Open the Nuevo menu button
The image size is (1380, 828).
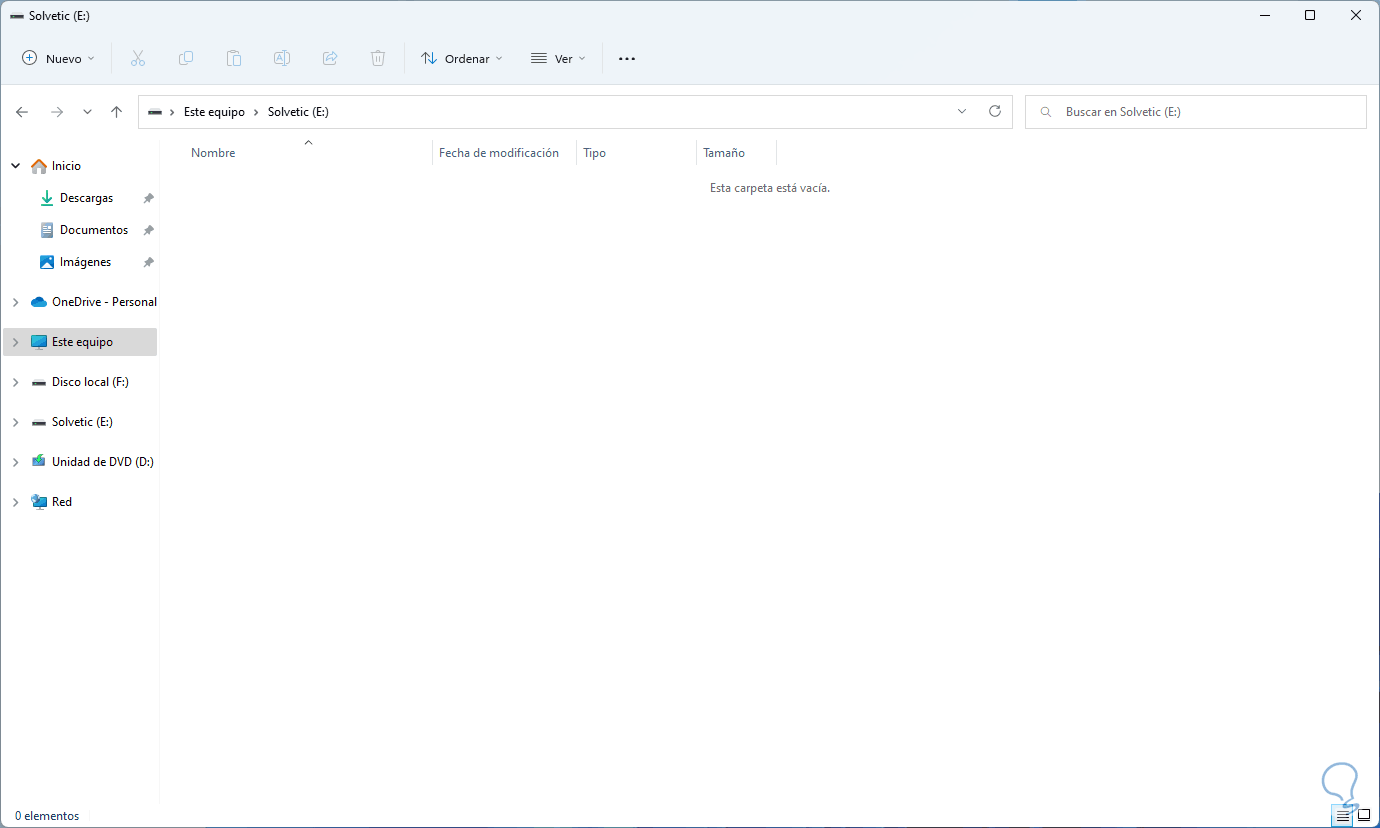[x=59, y=59]
